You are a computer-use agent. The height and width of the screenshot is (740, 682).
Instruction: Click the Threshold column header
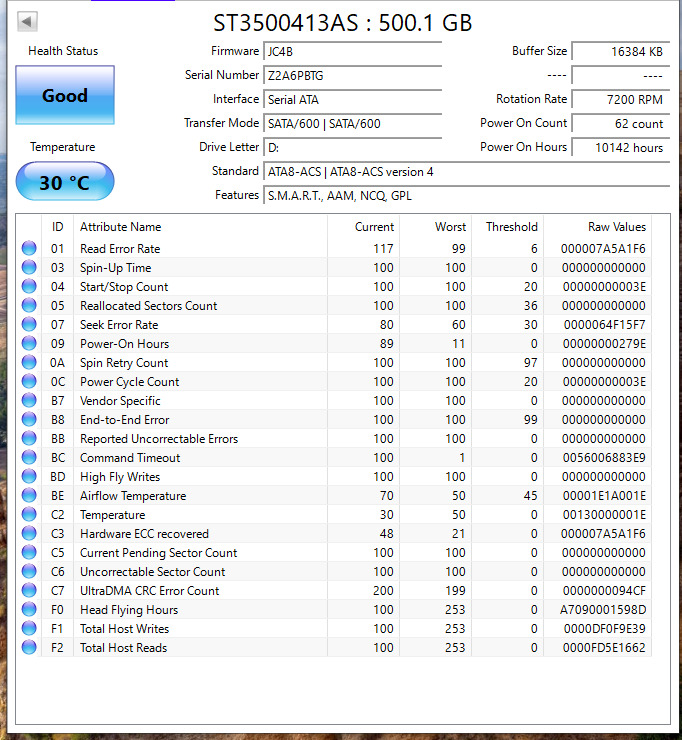507,227
